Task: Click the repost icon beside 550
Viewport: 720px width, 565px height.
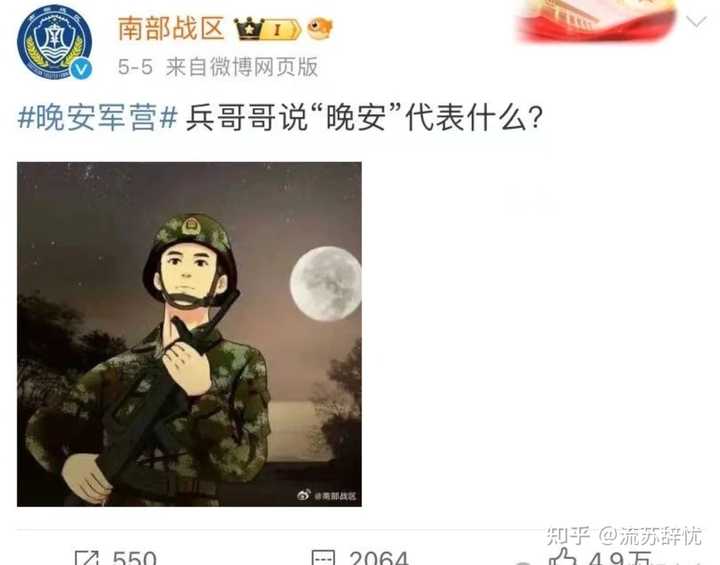Action: (x=87, y=558)
